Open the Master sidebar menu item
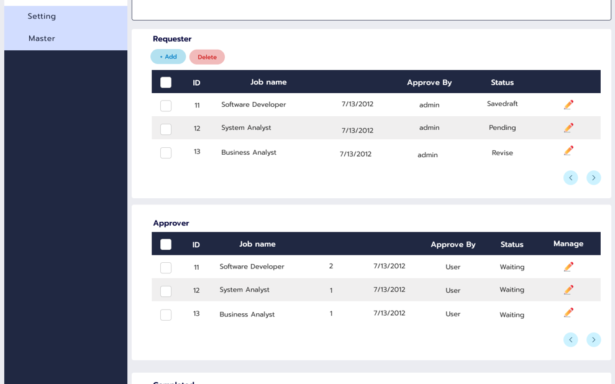 42,38
